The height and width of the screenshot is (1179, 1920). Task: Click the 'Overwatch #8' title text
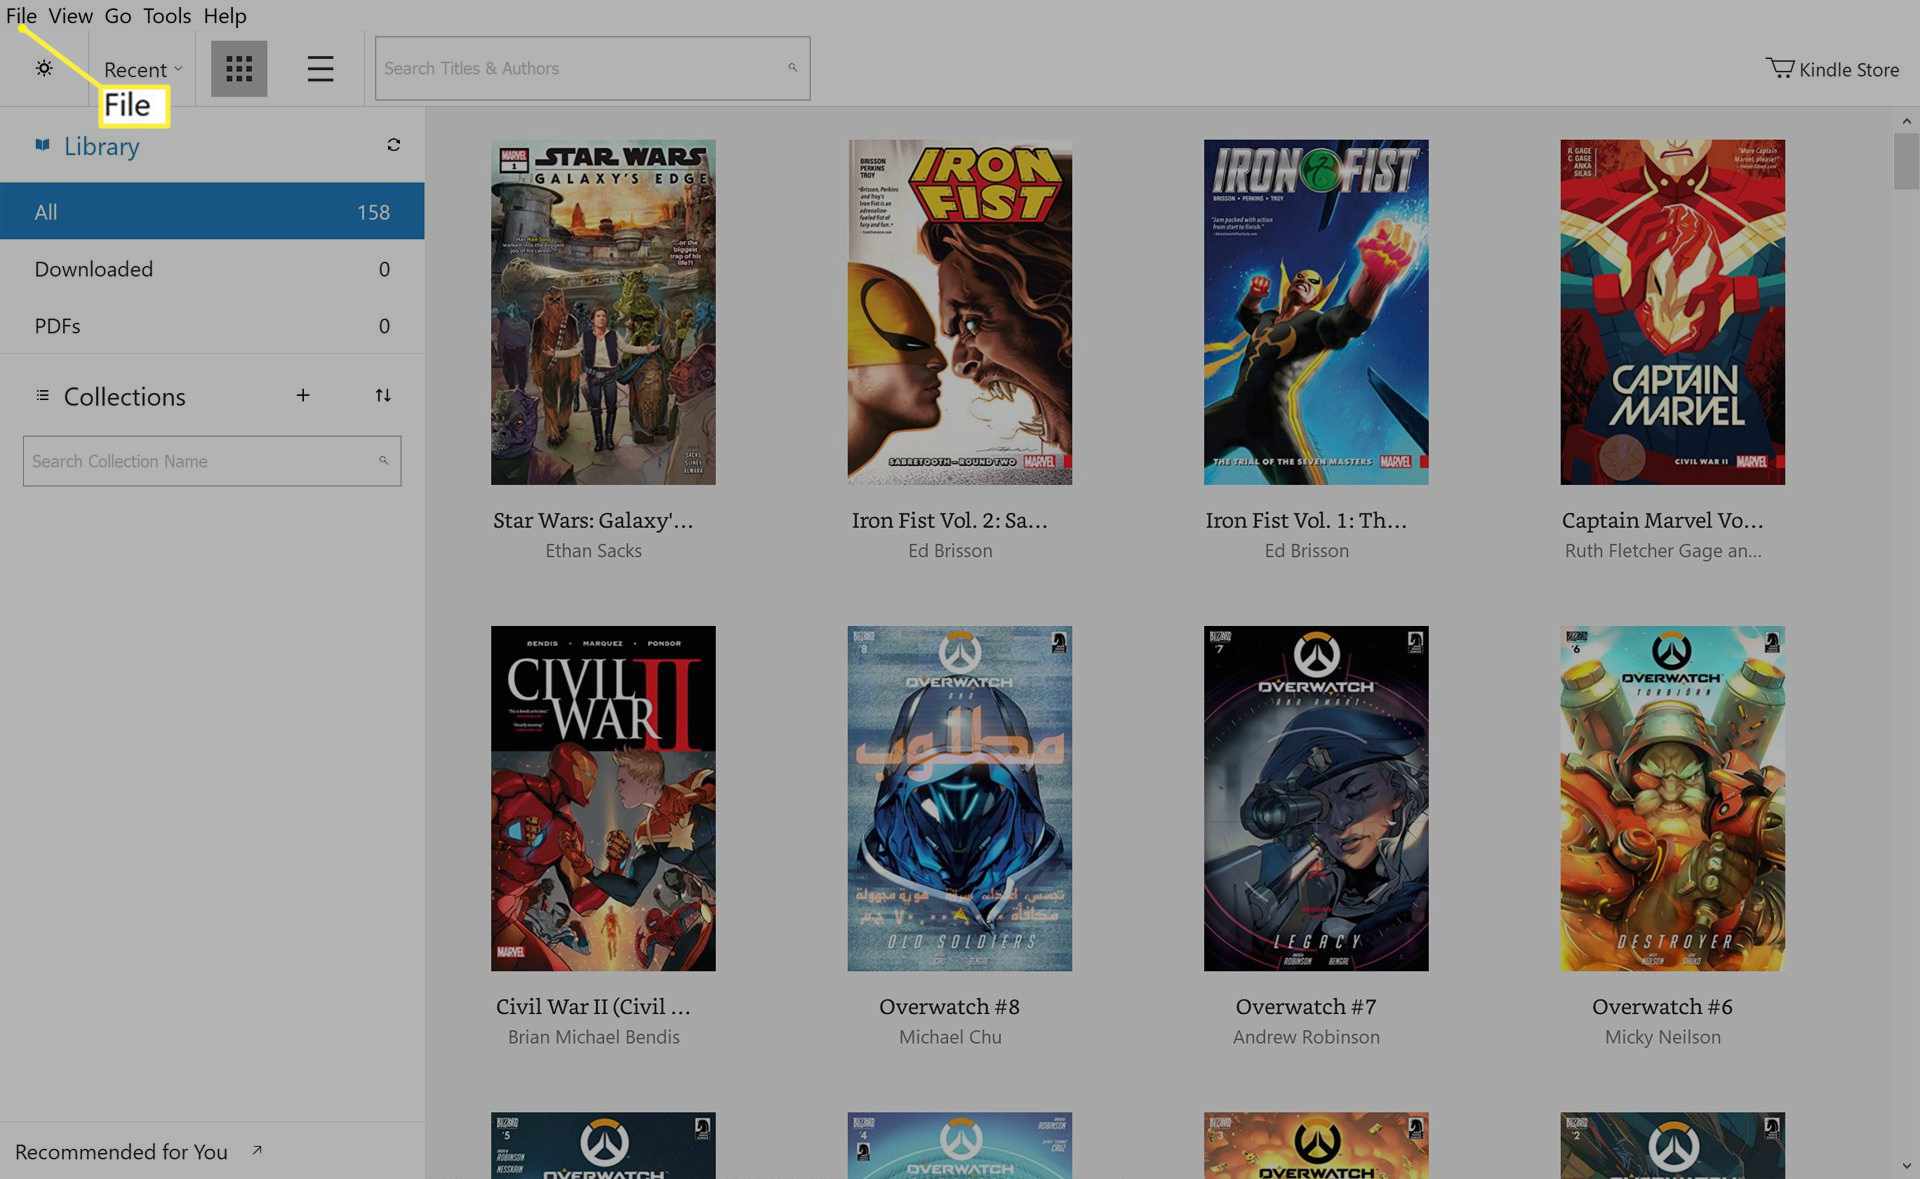[x=950, y=1006]
